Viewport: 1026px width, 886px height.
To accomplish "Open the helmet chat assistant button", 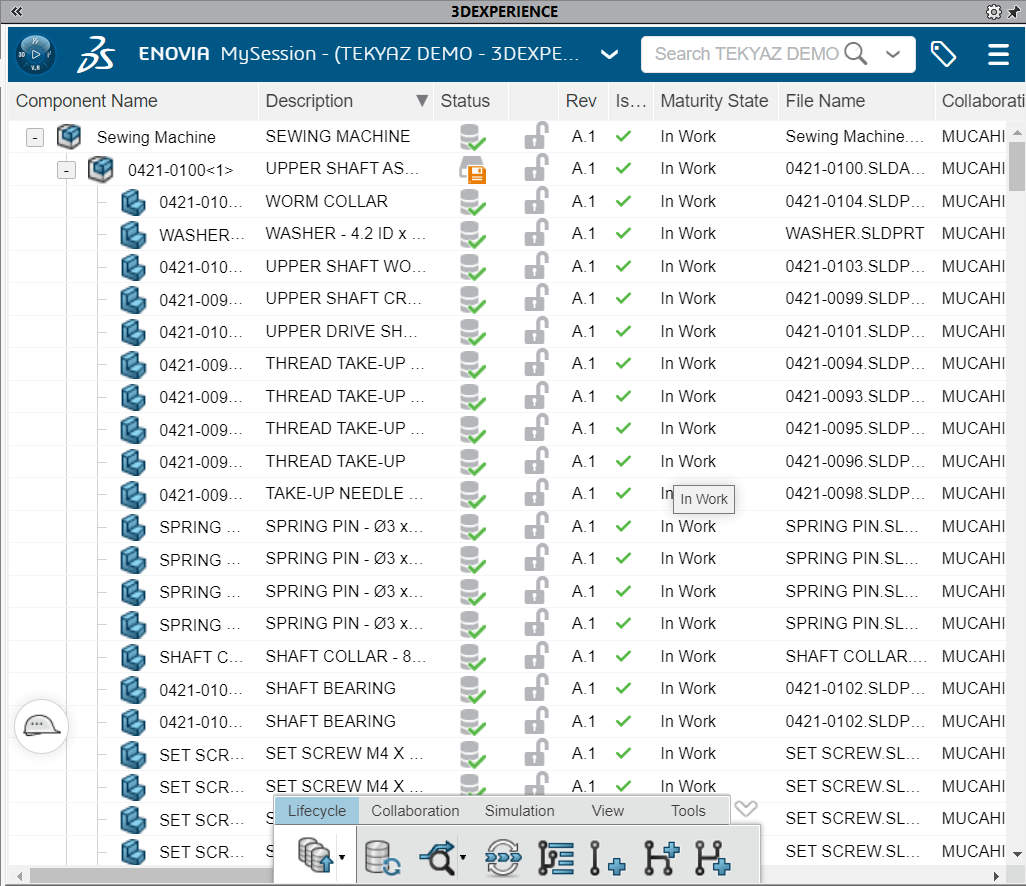I will coord(41,726).
